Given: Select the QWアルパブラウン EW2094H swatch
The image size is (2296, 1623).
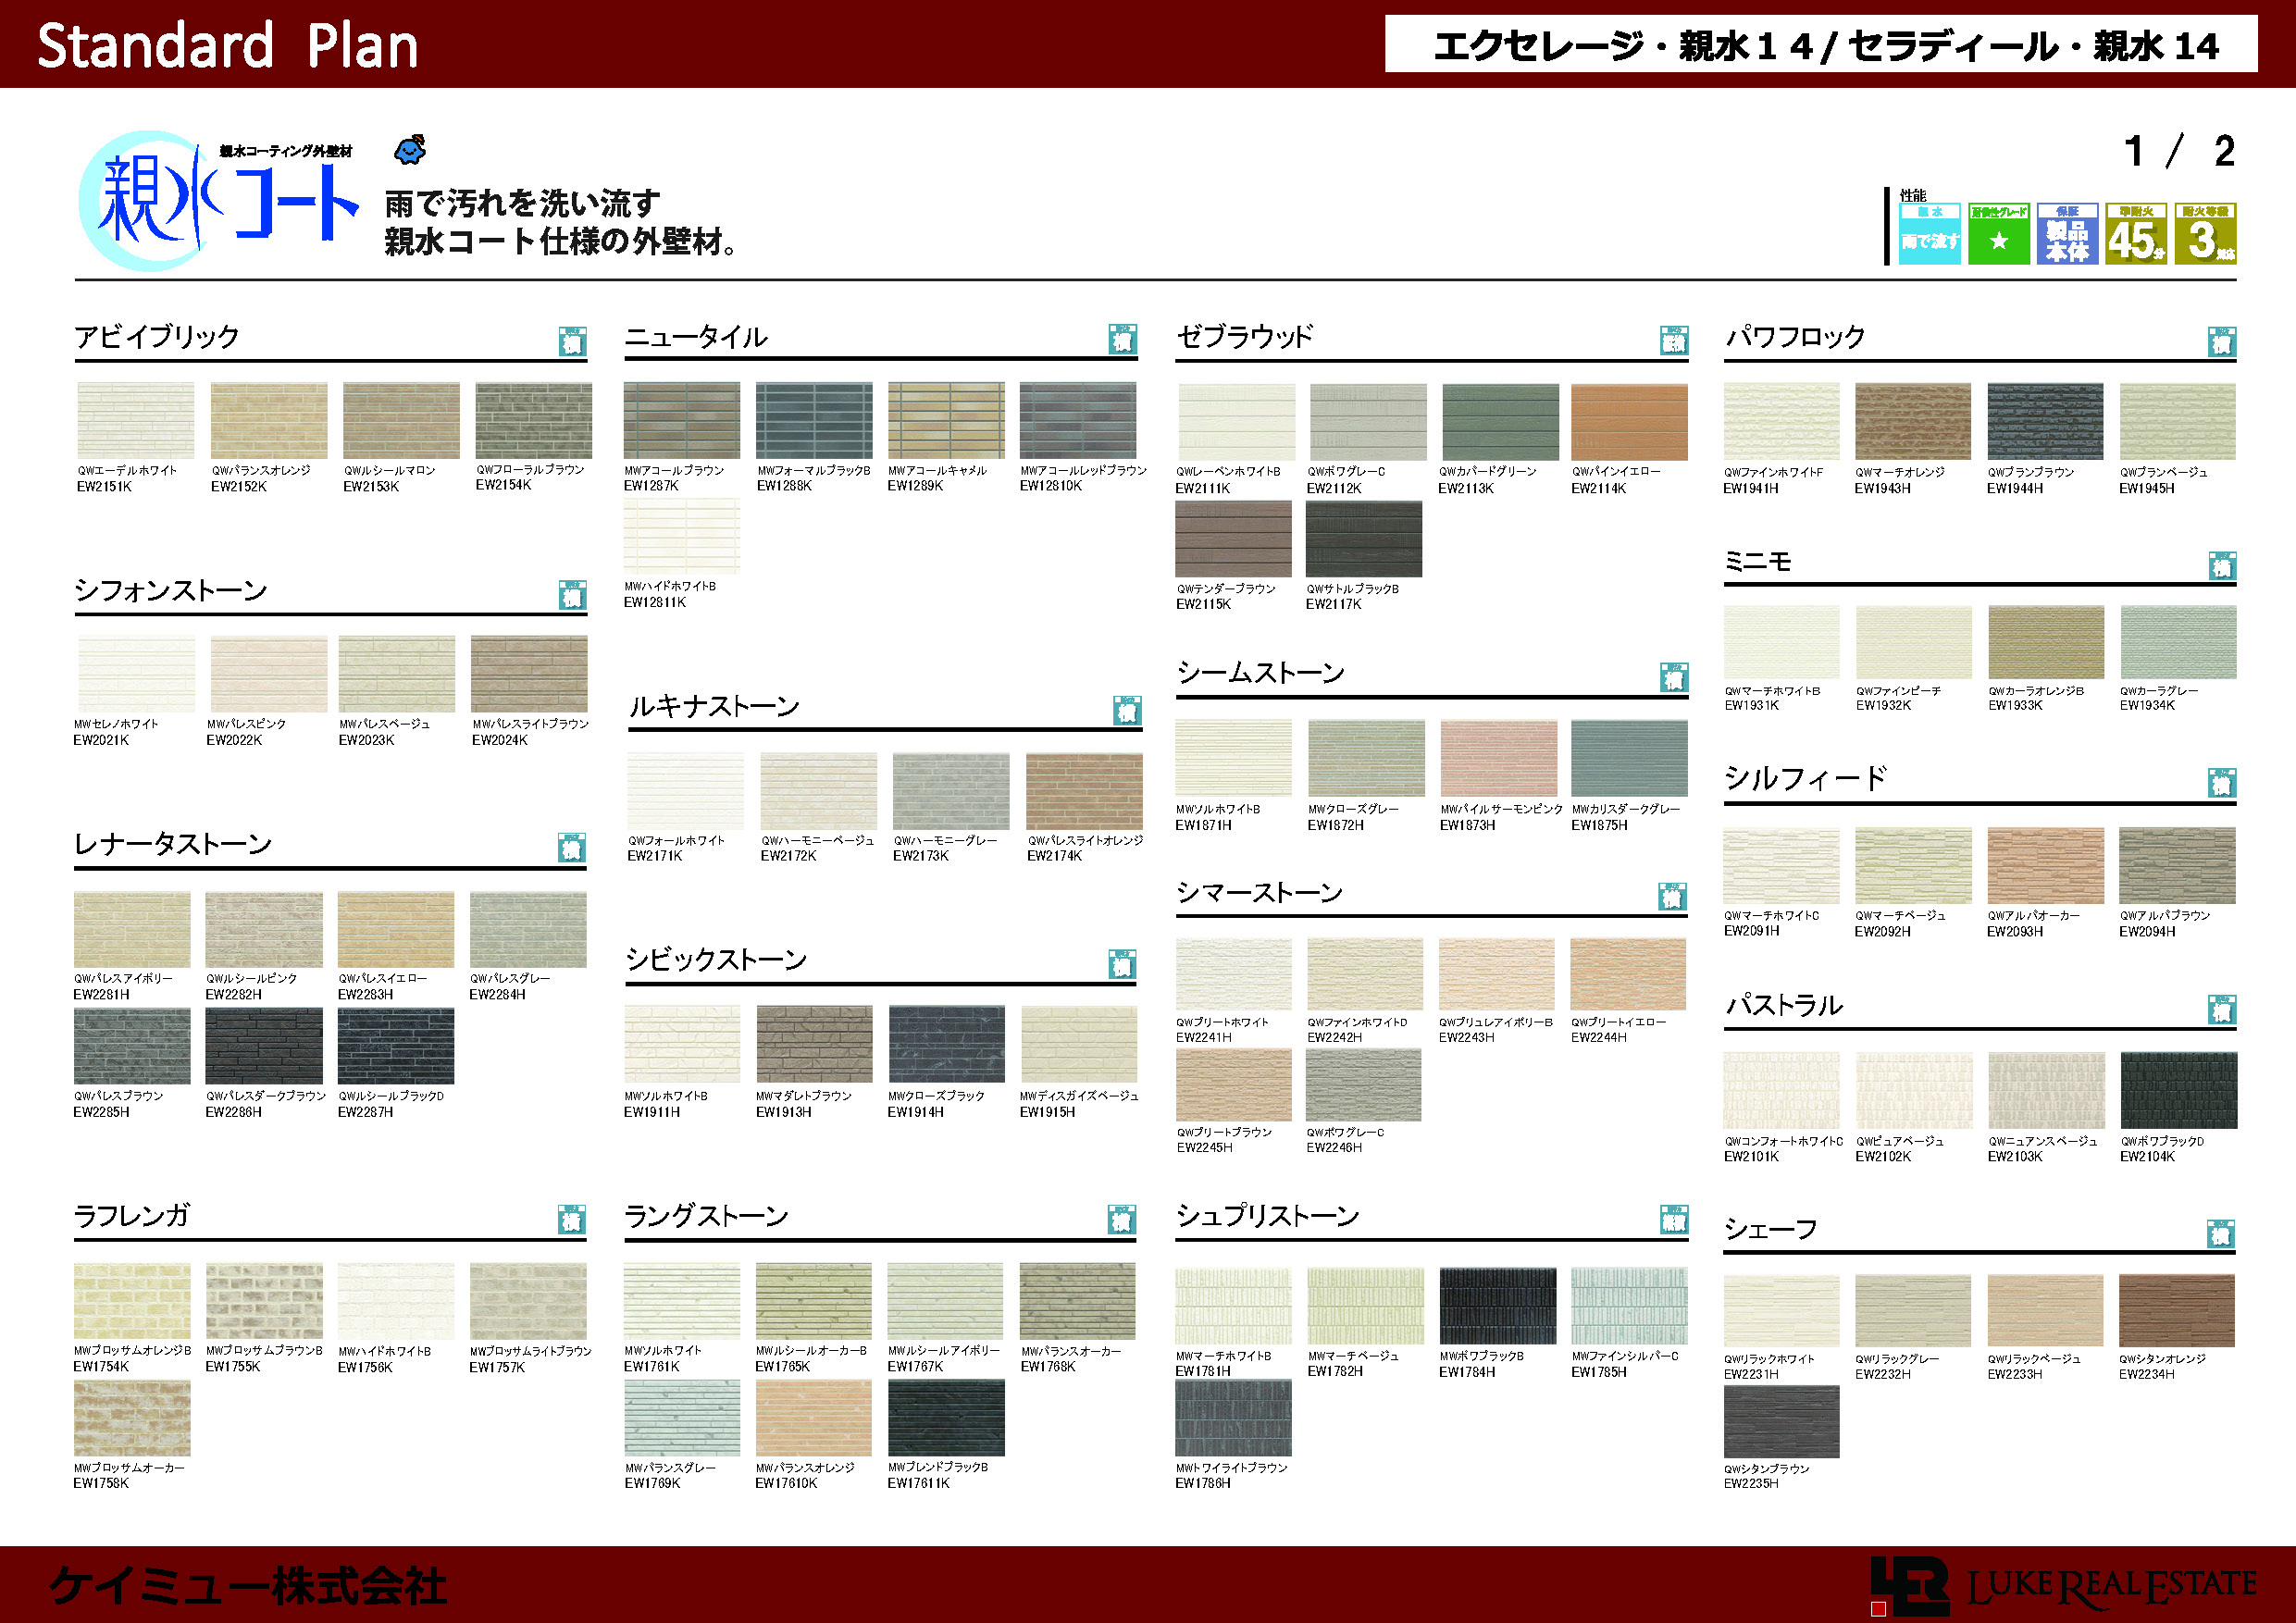Looking at the screenshot, I should (x=2177, y=866).
